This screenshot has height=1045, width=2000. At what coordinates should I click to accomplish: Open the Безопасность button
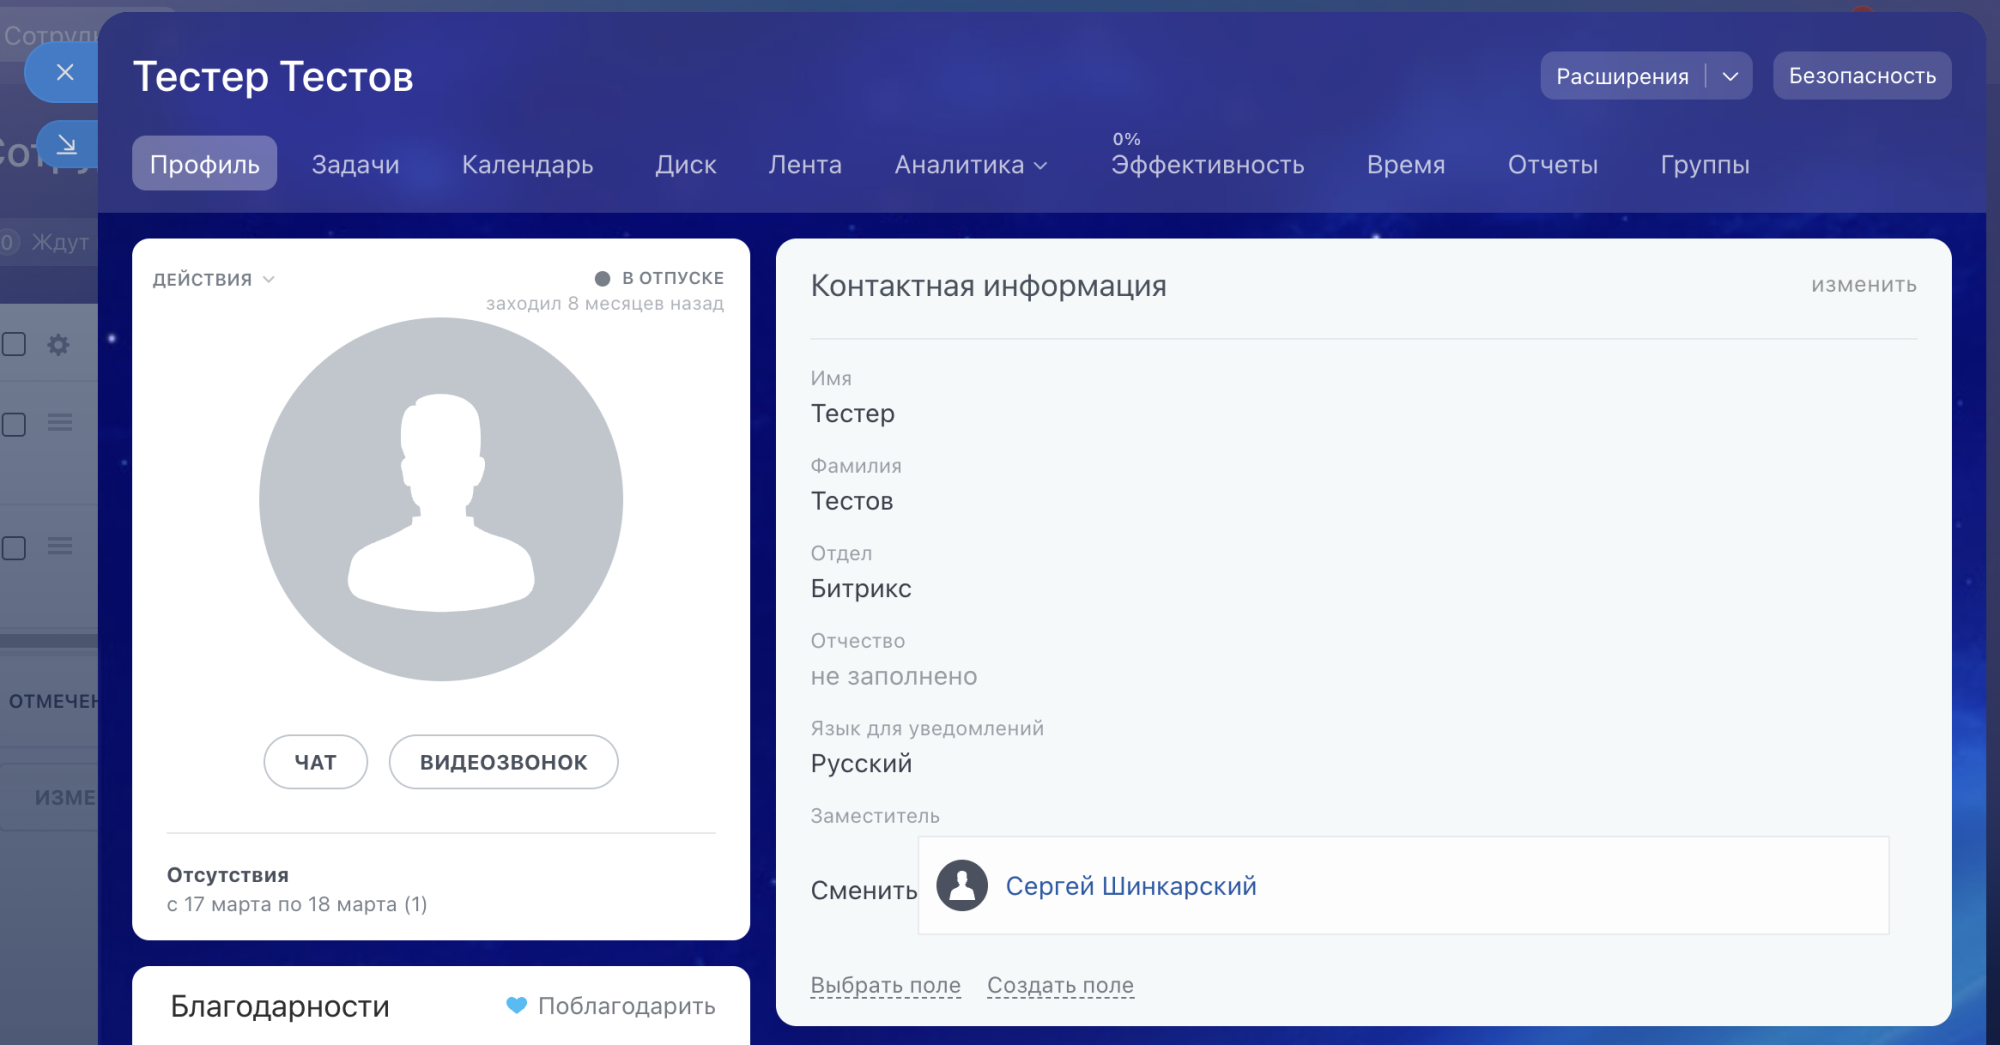1862,76
